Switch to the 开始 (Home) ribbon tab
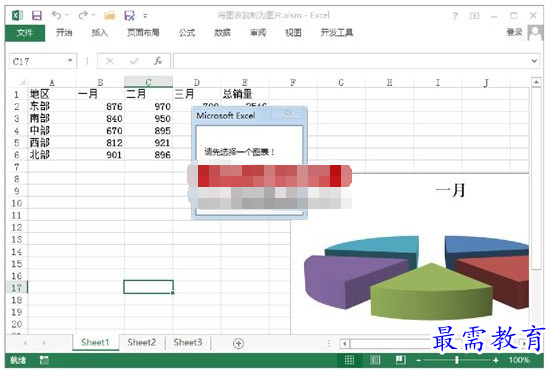 point(64,33)
